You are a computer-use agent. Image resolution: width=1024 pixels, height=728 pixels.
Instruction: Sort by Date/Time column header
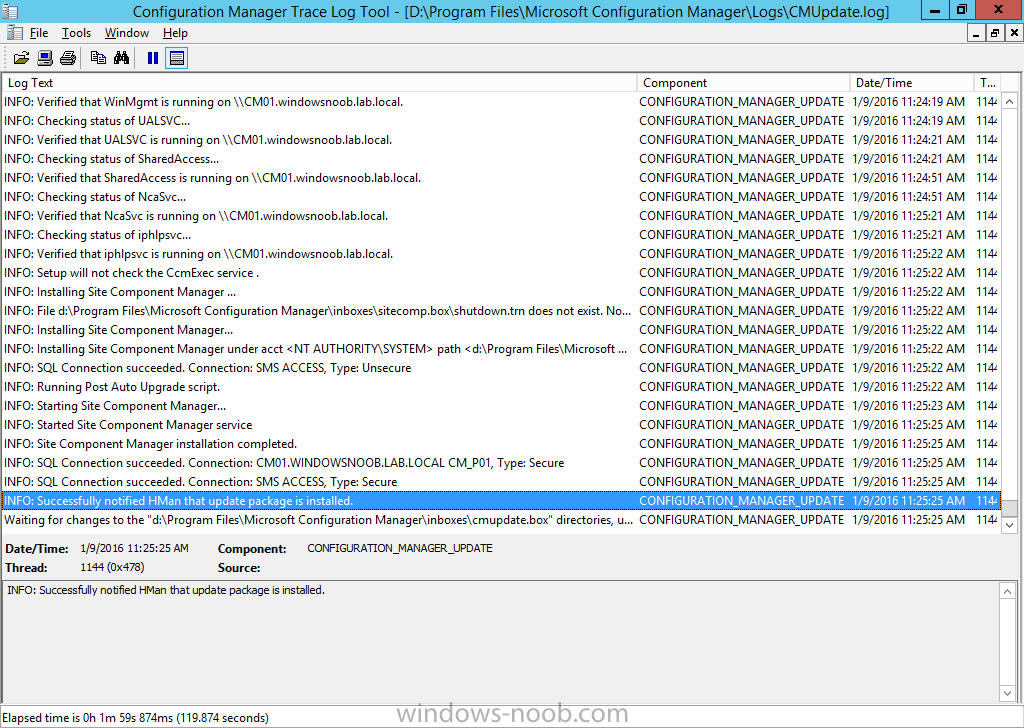911,83
